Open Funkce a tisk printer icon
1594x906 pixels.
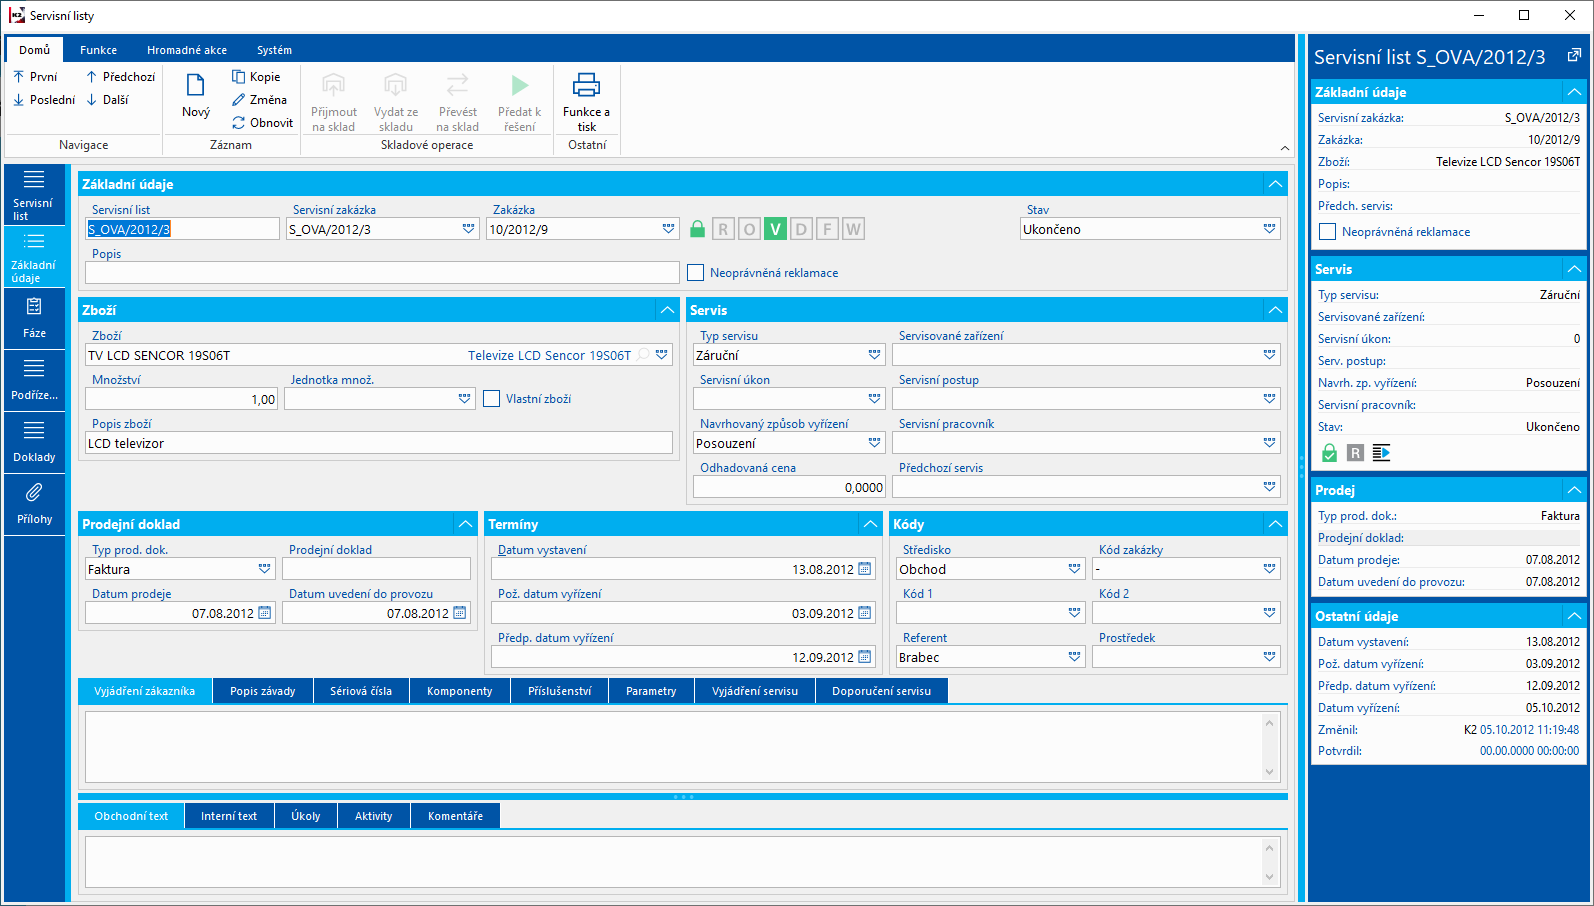[586, 86]
